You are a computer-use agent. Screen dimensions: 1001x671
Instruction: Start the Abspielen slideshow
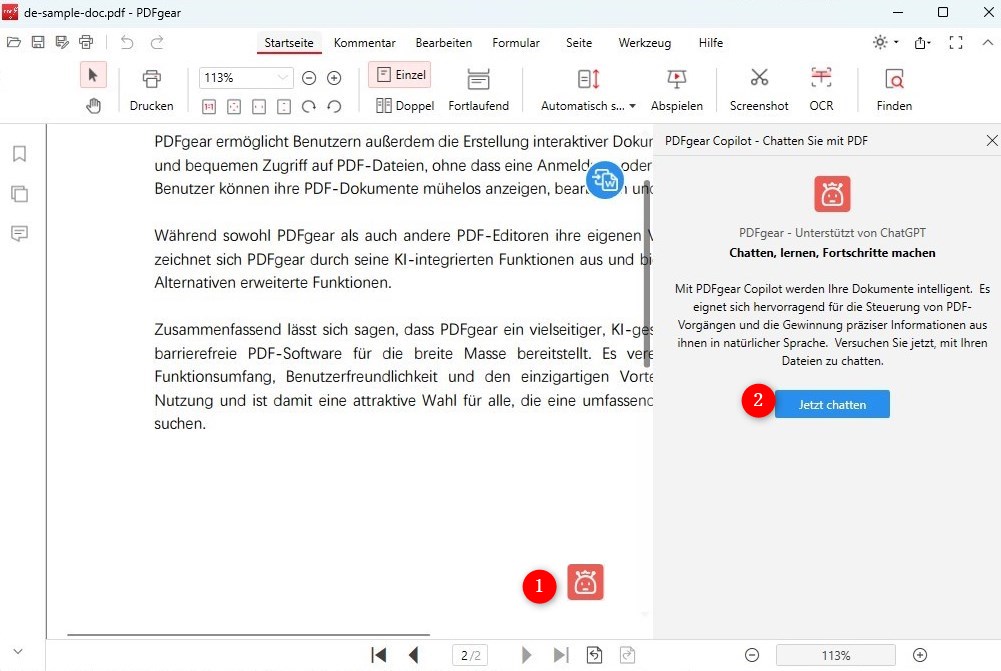tap(677, 90)
